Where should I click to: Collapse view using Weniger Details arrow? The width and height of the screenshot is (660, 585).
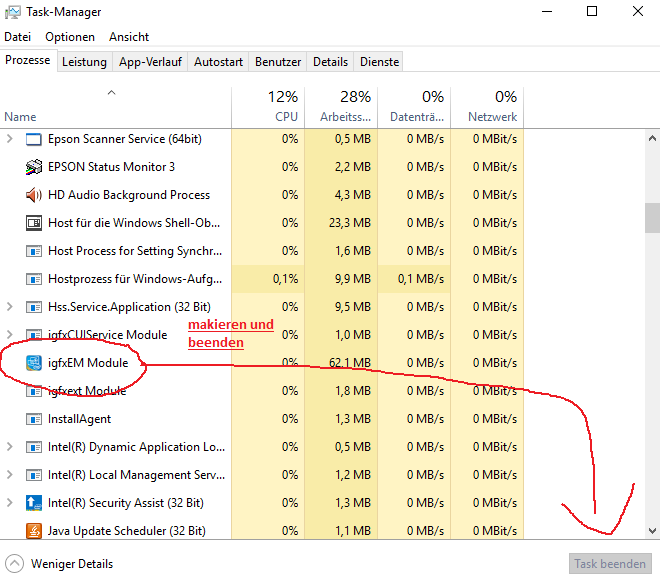15,564
